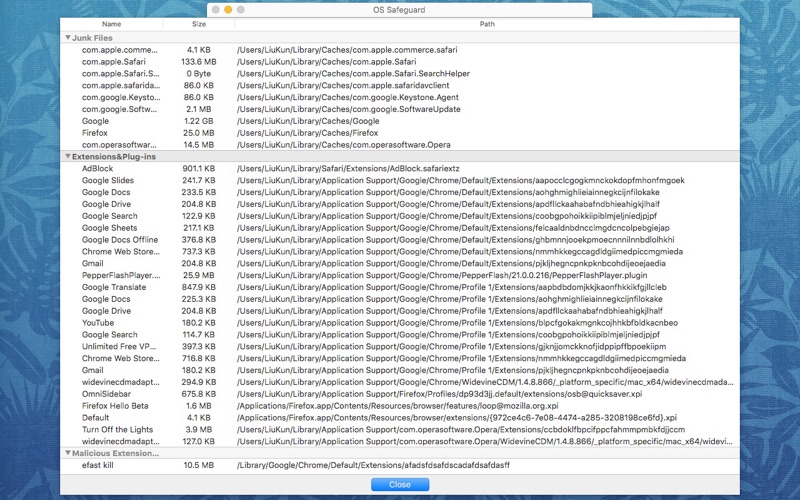This screenshot has width=800, height=500.
Task: Select the Google Search 122.9 KB row
Action: point(399,216)
